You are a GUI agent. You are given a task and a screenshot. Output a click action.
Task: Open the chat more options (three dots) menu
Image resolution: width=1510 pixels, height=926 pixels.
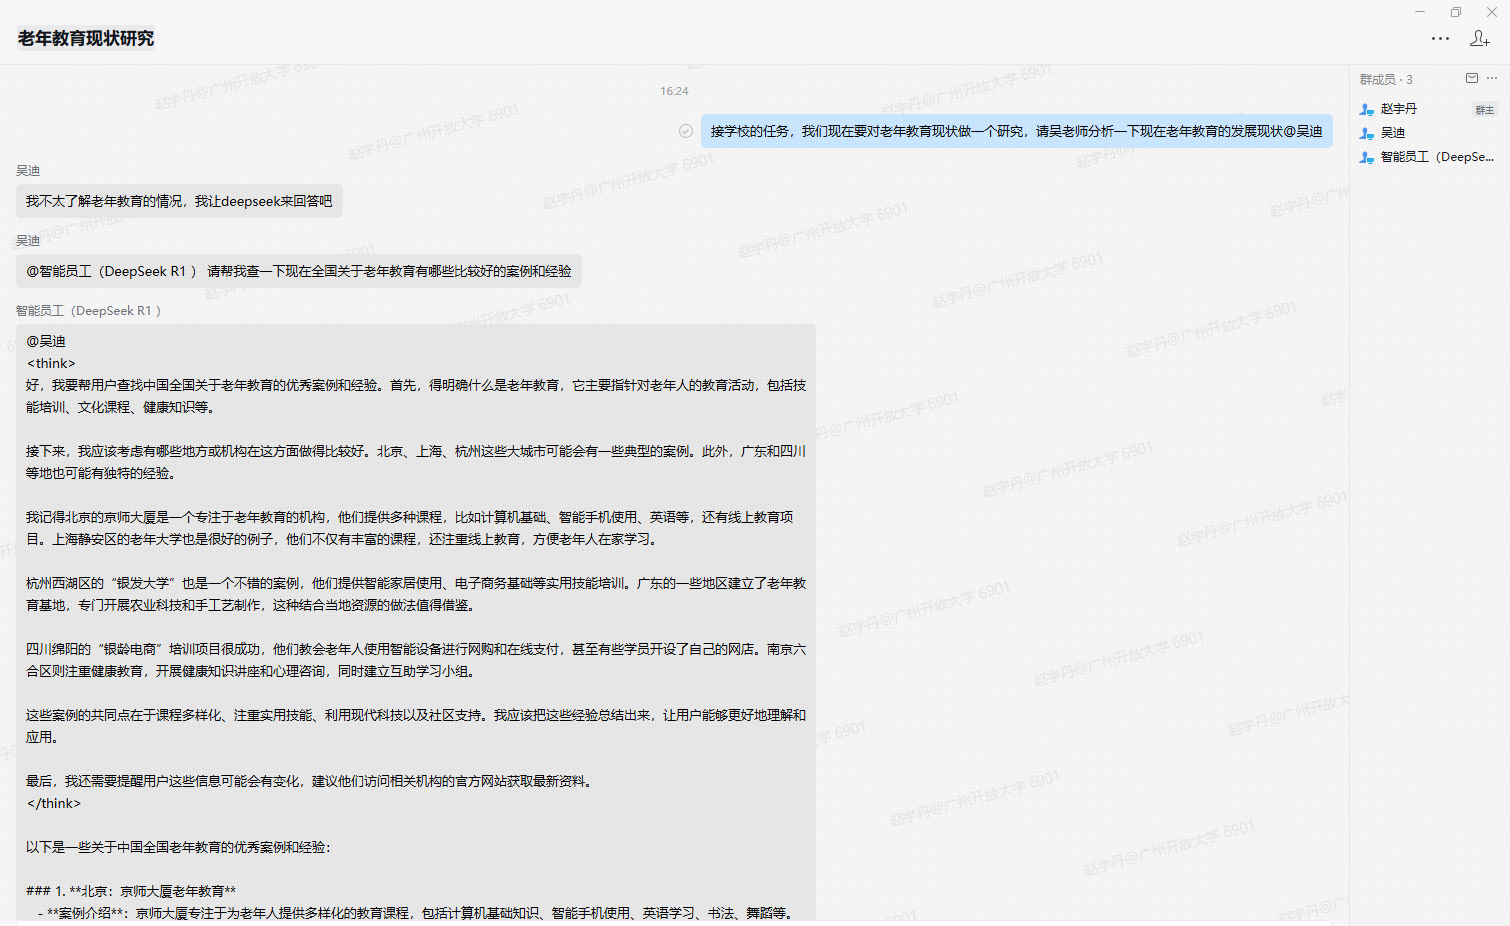click(x=1440, y=38)
